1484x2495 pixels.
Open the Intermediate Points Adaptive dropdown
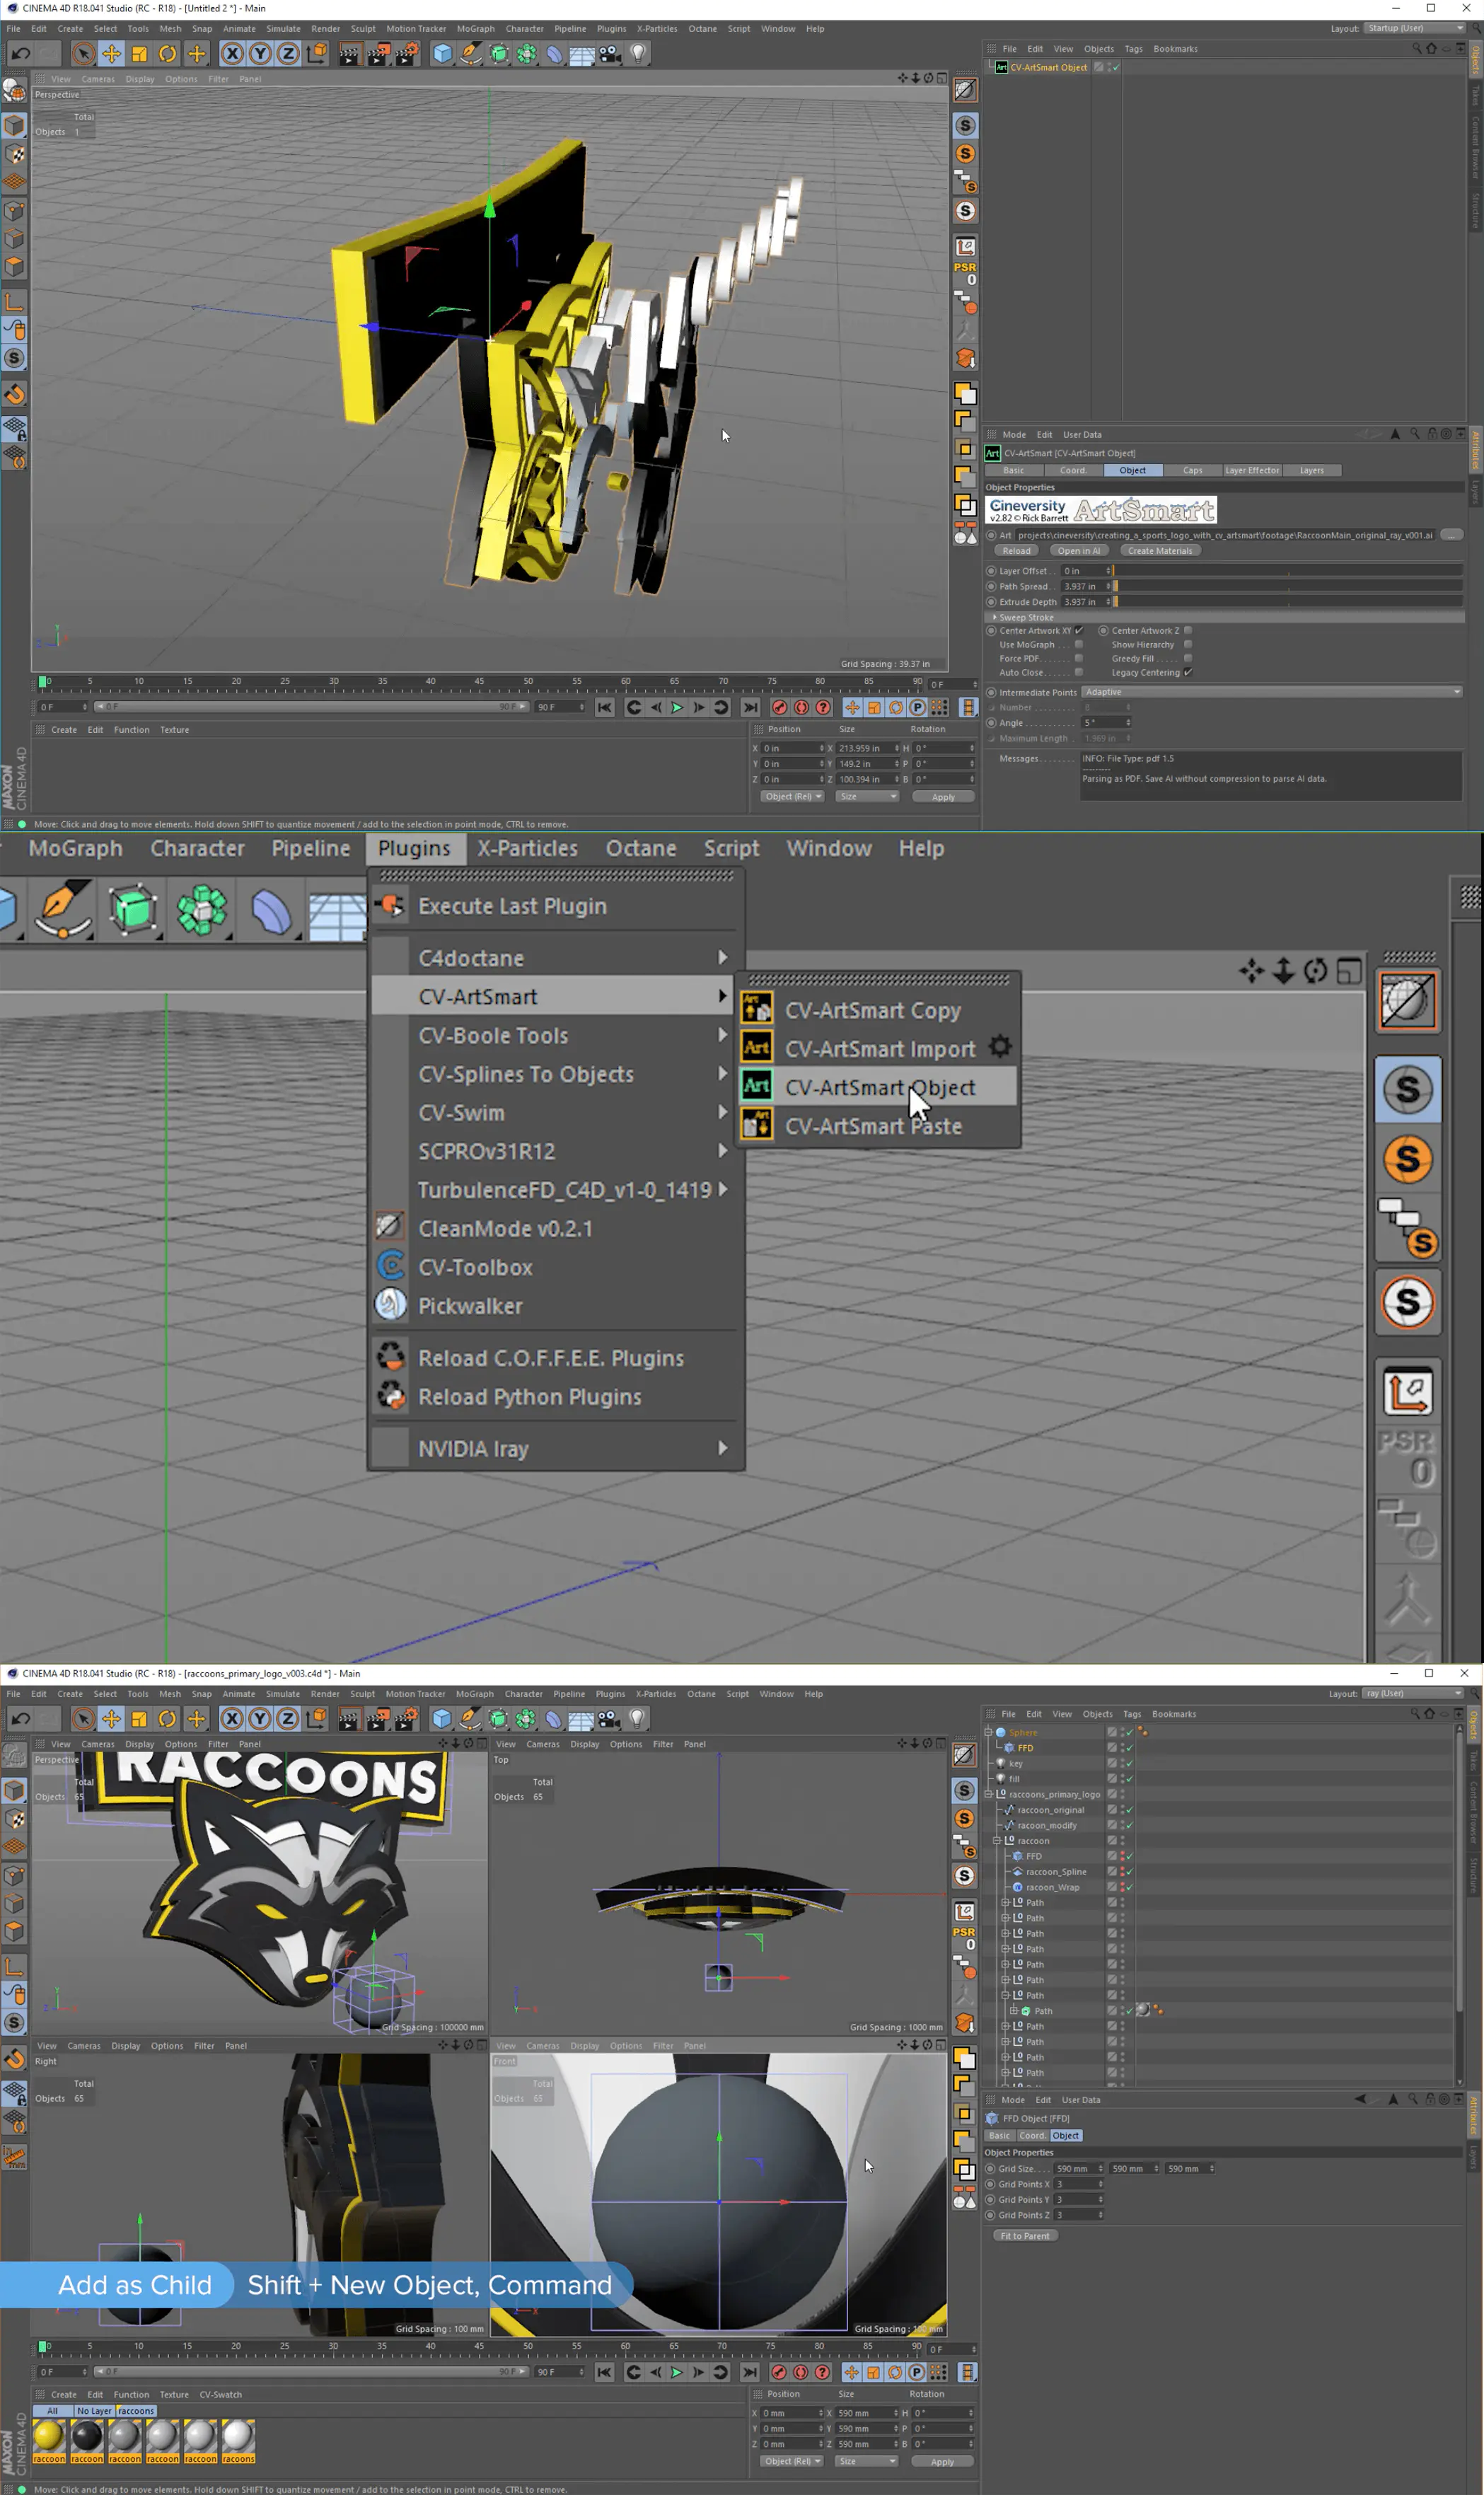1272,692
